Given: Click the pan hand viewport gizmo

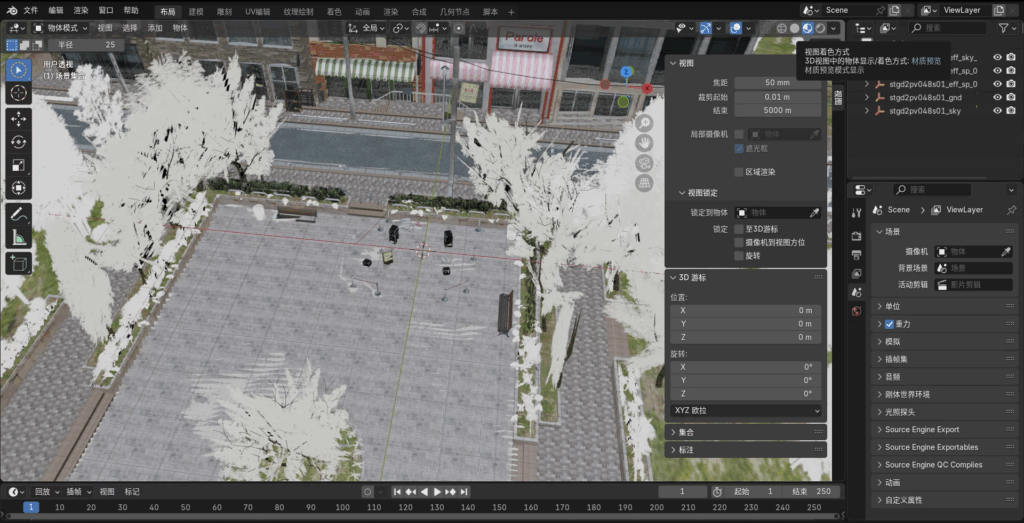Looking at the screenshot, I should tap(645, 143).
